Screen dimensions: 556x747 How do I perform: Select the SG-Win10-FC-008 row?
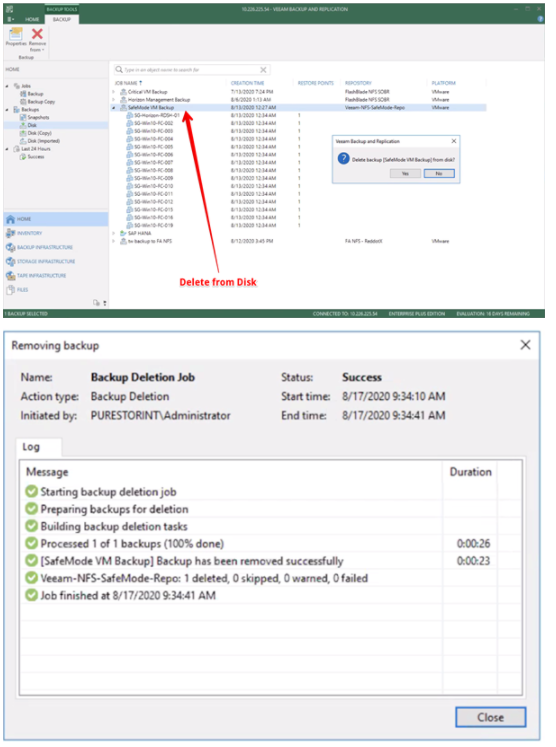click(x=299, y=170)
